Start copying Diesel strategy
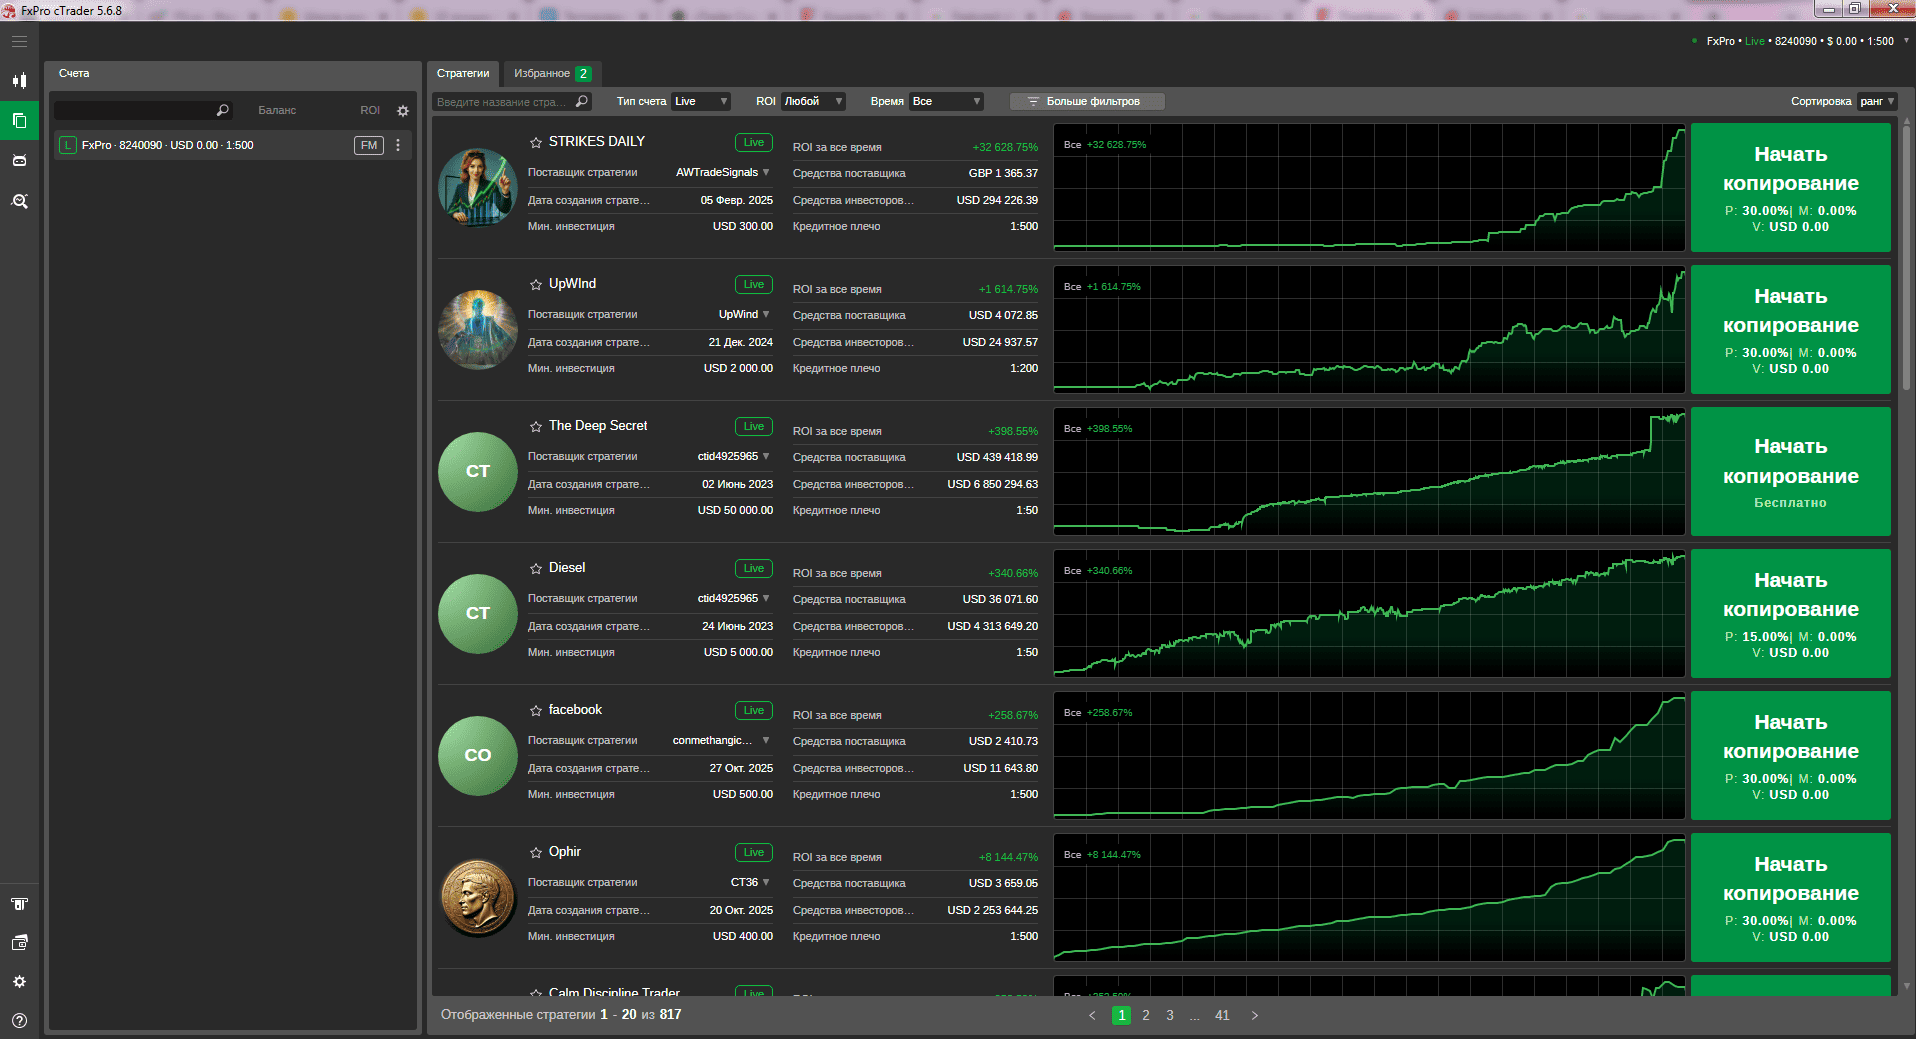The height and width of the screenshot is (1039, 1916). point(1790,613)
